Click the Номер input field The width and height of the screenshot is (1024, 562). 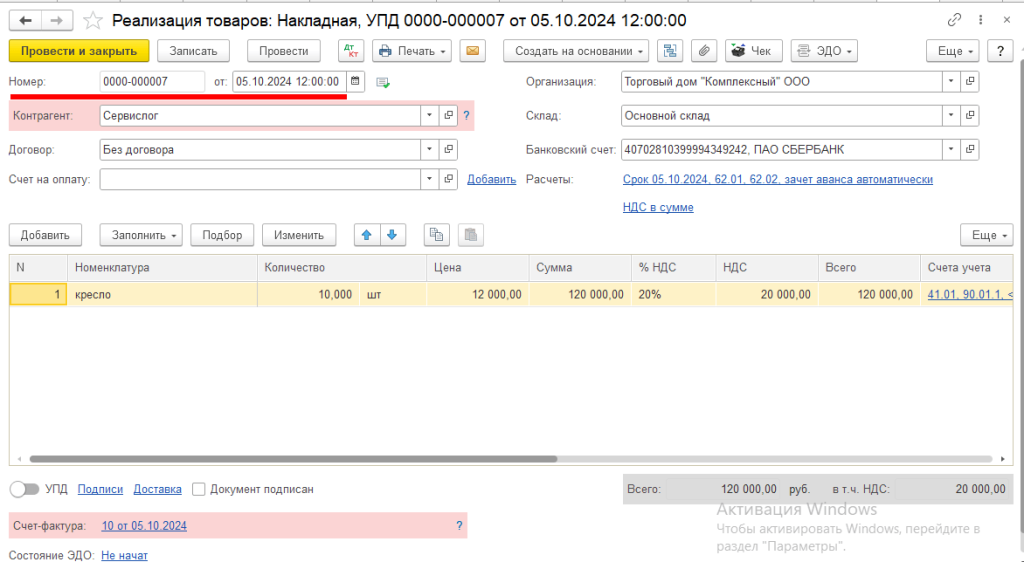click(151, 82)
